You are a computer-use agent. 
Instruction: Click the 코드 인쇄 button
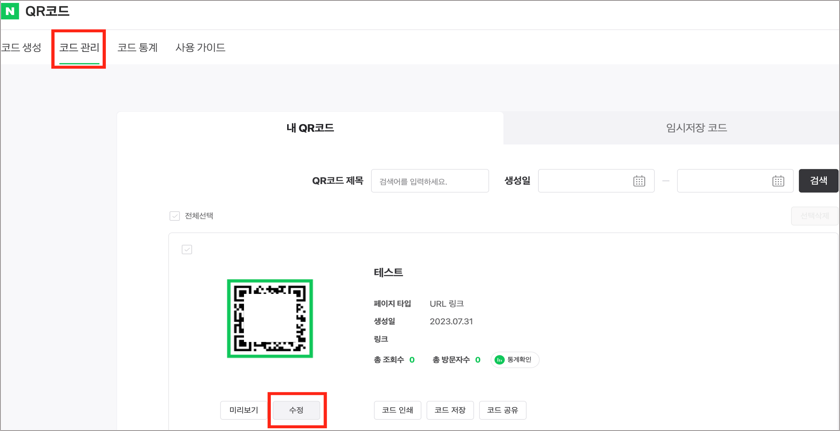398,411
